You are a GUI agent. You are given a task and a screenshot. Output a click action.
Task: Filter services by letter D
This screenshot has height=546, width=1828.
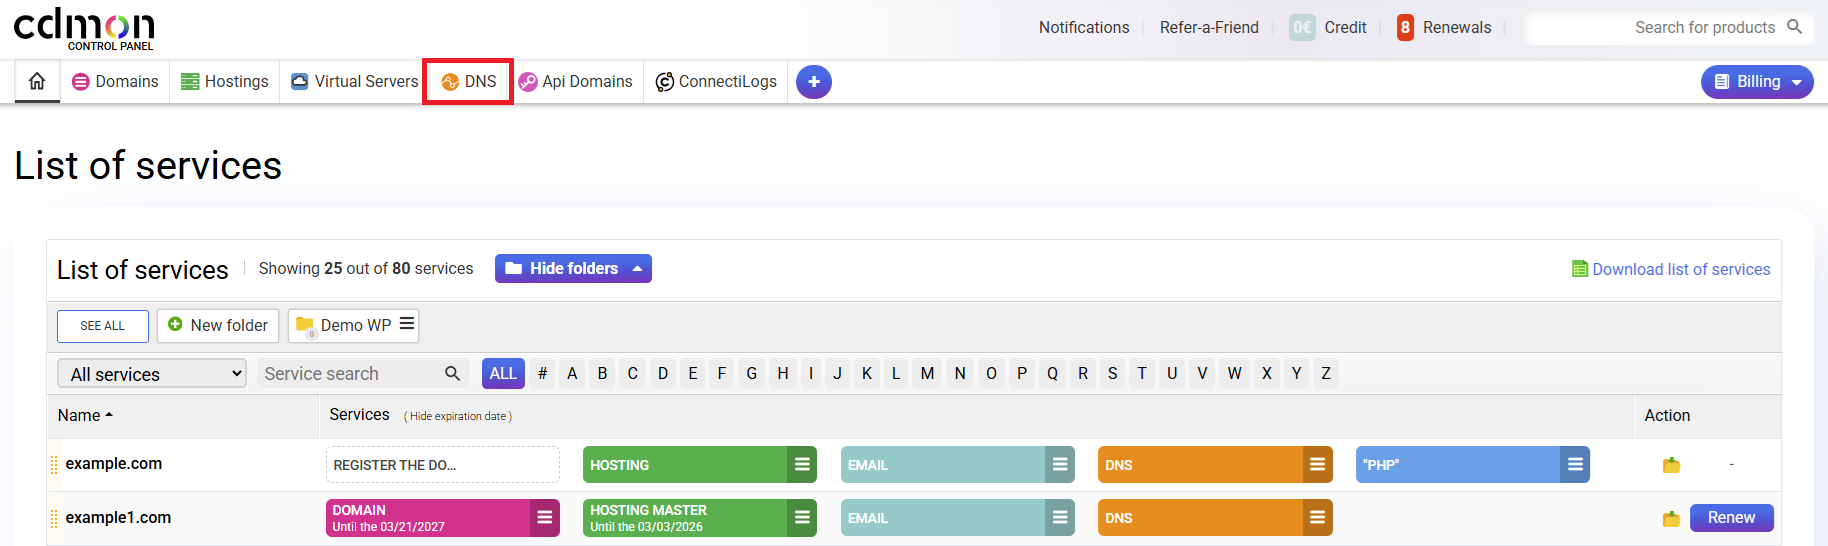pos(662,373)
